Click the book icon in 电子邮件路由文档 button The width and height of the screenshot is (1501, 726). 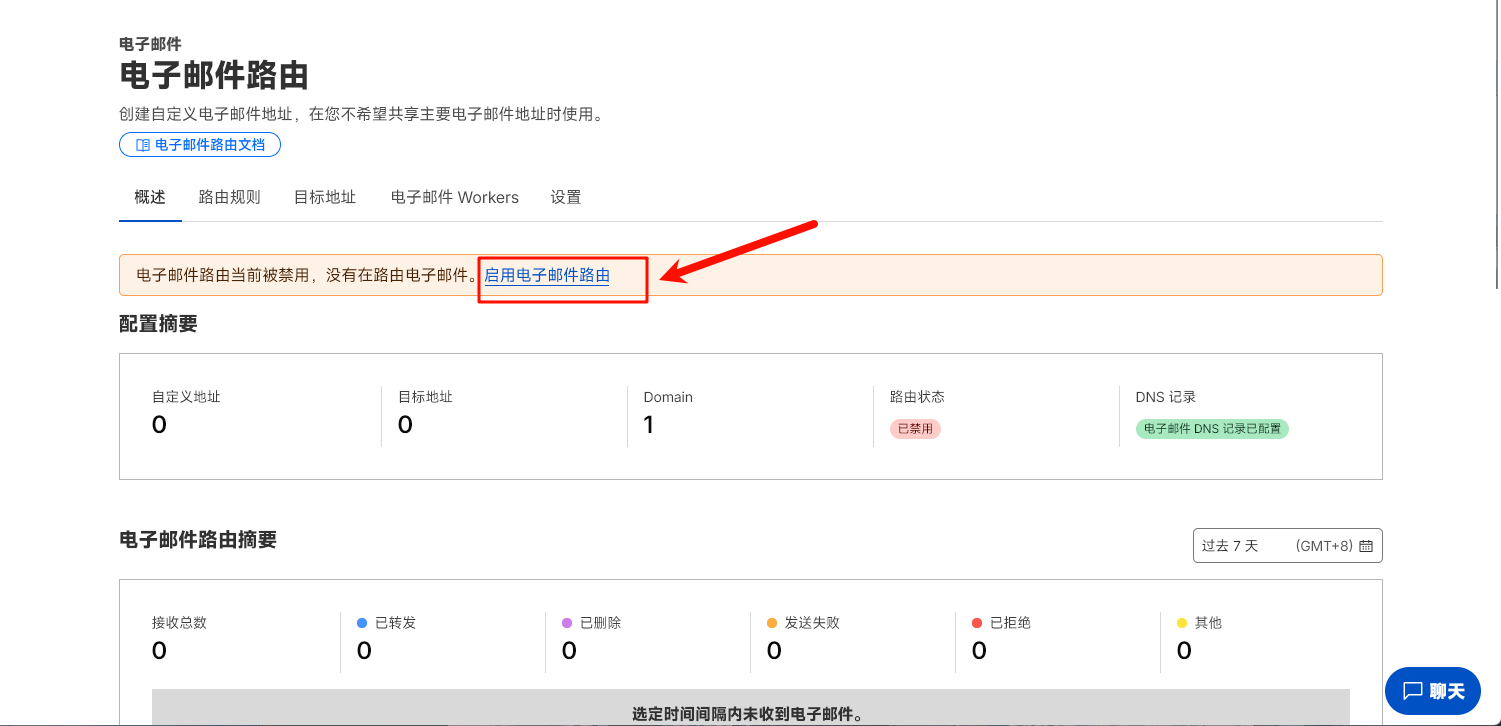(142, 145)
